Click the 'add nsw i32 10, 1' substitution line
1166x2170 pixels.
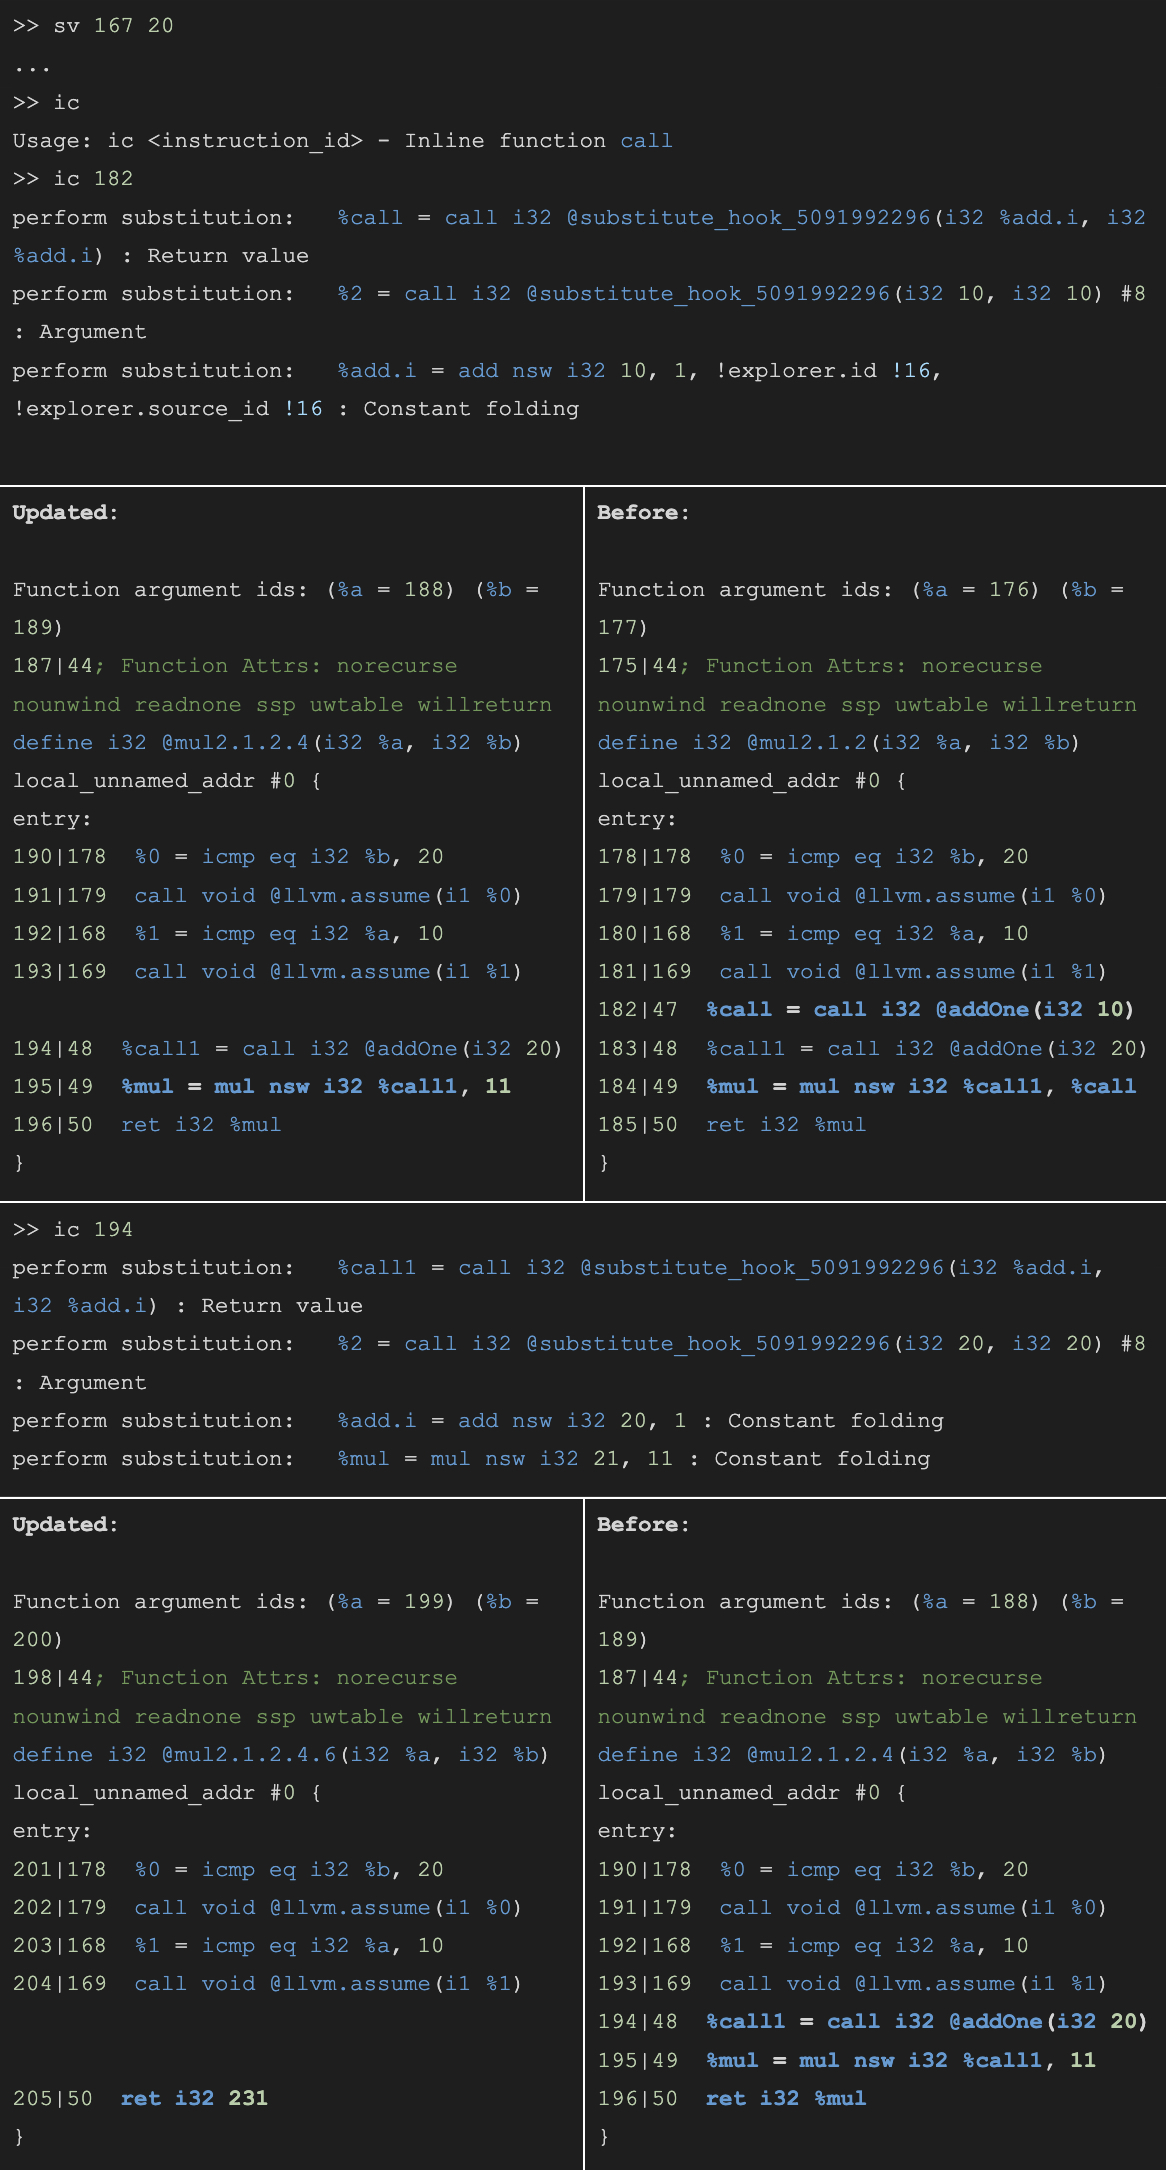(x=640, y=371)
